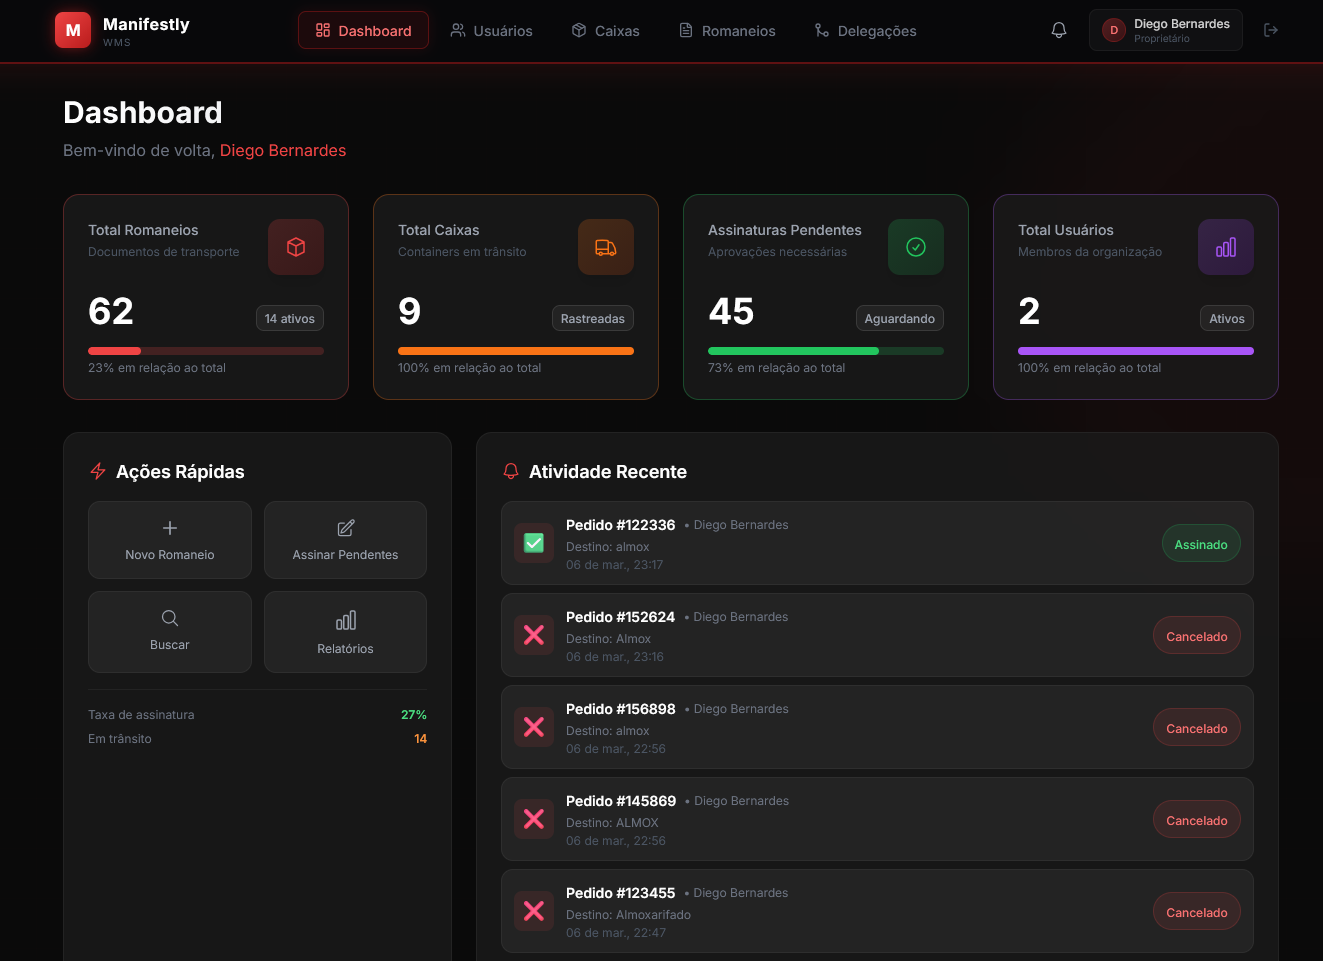This screenshot has width=1323, height=961.
Task: Click red X icon of Pedido #152624
Action: coord(534,635)
